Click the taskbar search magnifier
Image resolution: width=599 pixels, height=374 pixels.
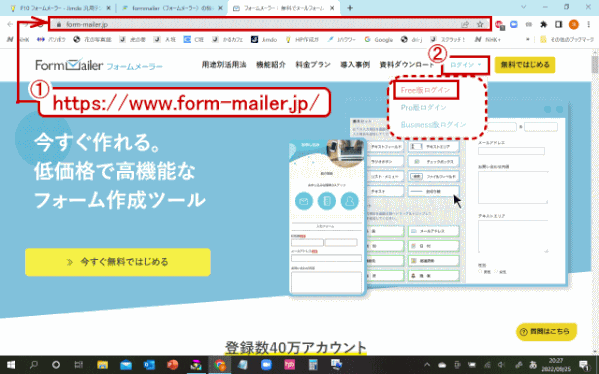click(x=34, y=365)
